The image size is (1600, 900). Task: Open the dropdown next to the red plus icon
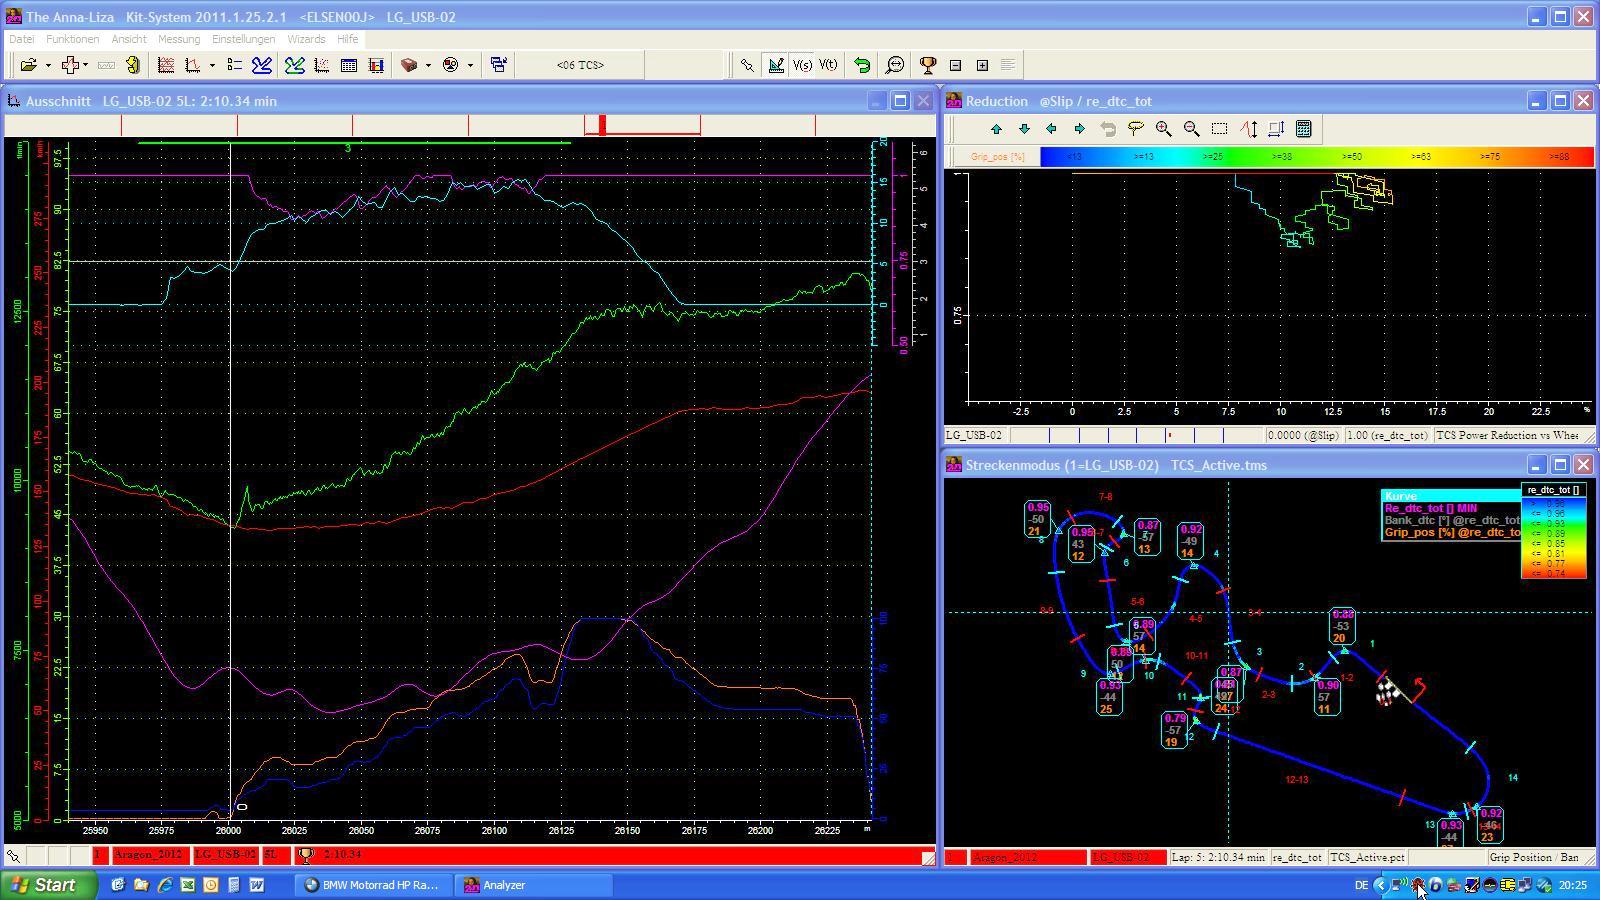tap(86, 65)
